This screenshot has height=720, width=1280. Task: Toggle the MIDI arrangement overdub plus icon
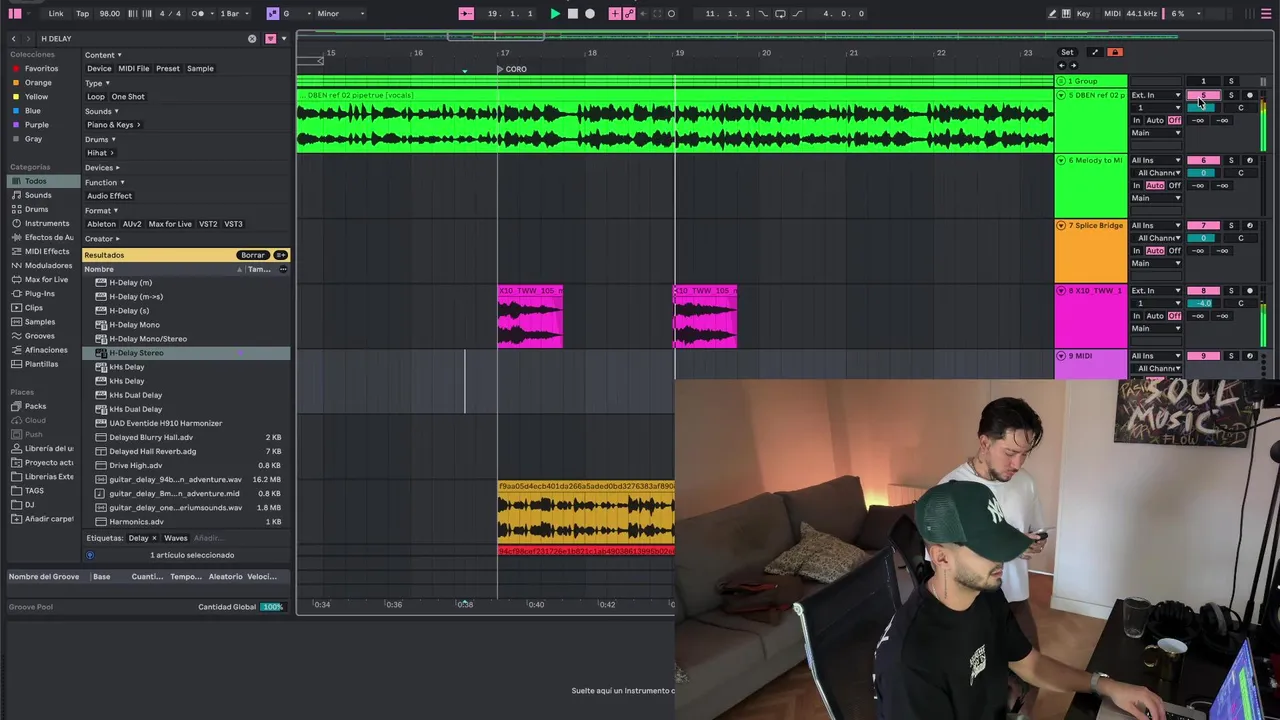pyautogui.click(x=614, y=13)
